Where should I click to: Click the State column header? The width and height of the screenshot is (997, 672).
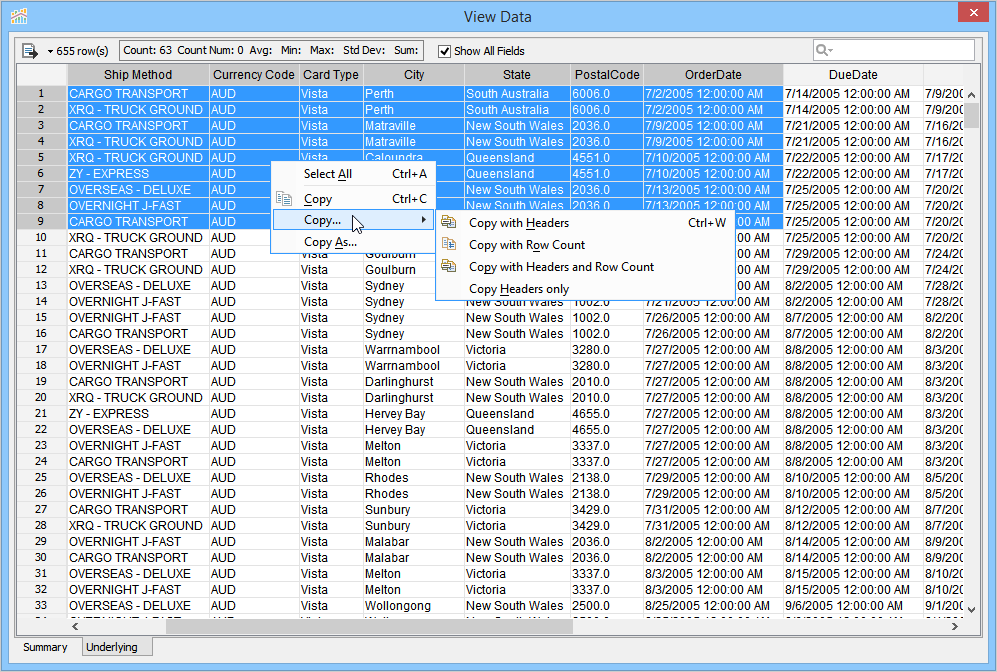coord(516,74)
